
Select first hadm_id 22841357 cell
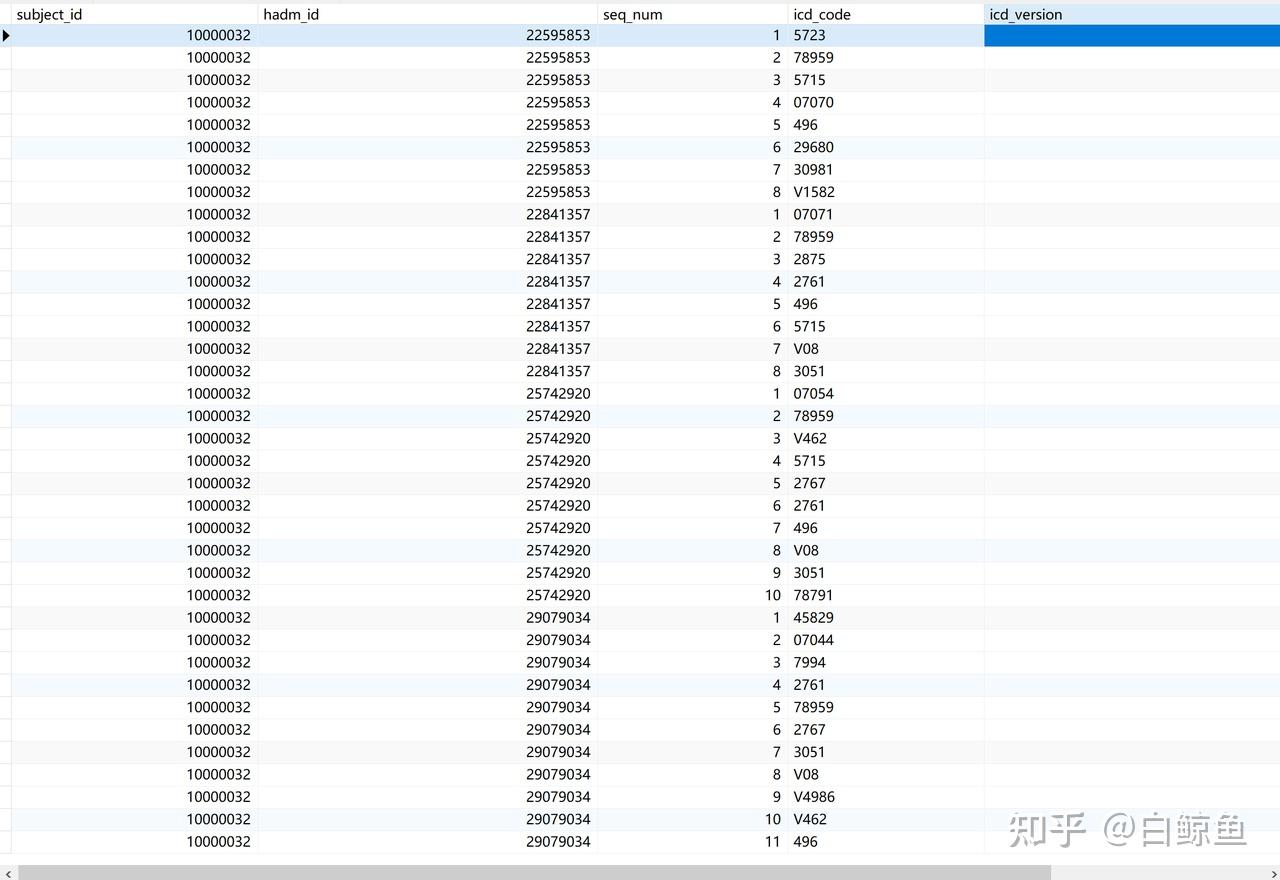click(427, 214)
